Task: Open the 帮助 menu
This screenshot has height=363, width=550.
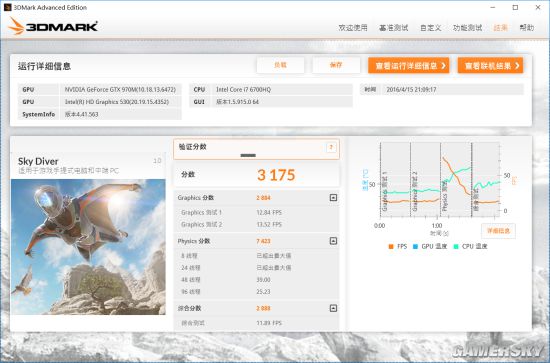Action: (526, 28)
